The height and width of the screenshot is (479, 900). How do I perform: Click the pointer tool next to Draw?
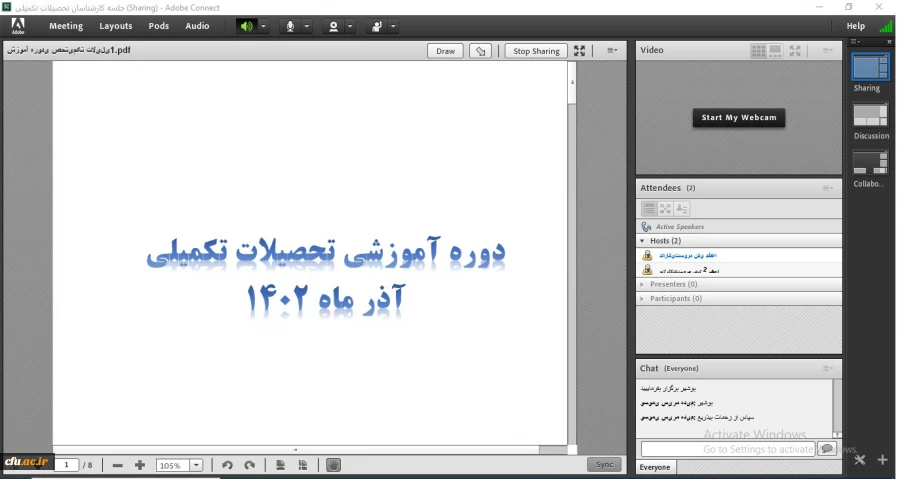(481, 51)
